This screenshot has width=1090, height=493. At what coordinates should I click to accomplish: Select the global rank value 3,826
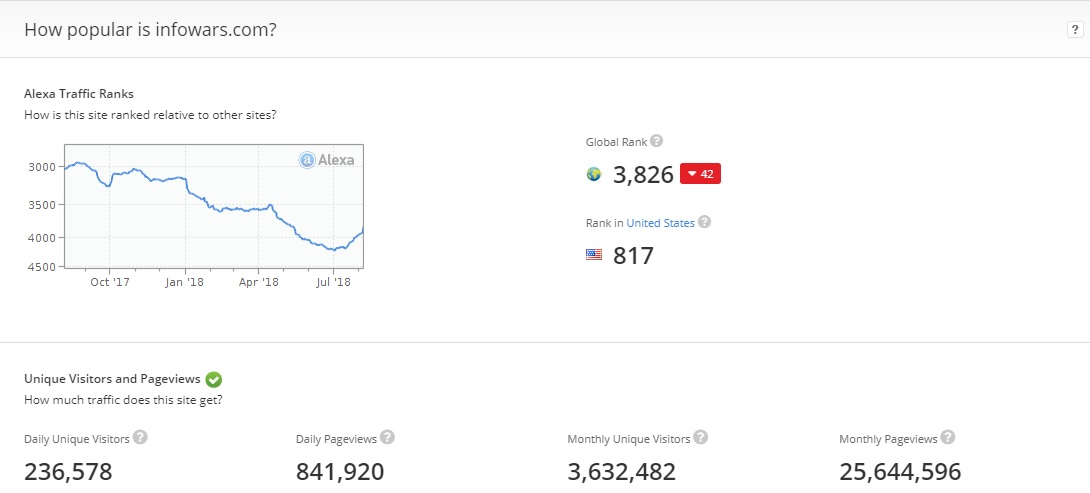(643, 175)
